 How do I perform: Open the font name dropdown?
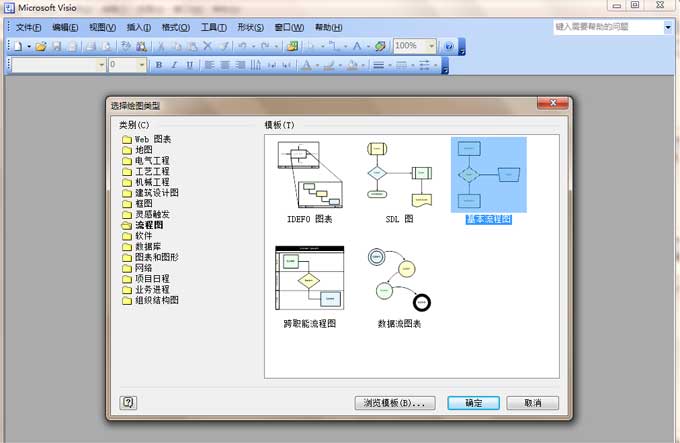(x=100, y=65)
